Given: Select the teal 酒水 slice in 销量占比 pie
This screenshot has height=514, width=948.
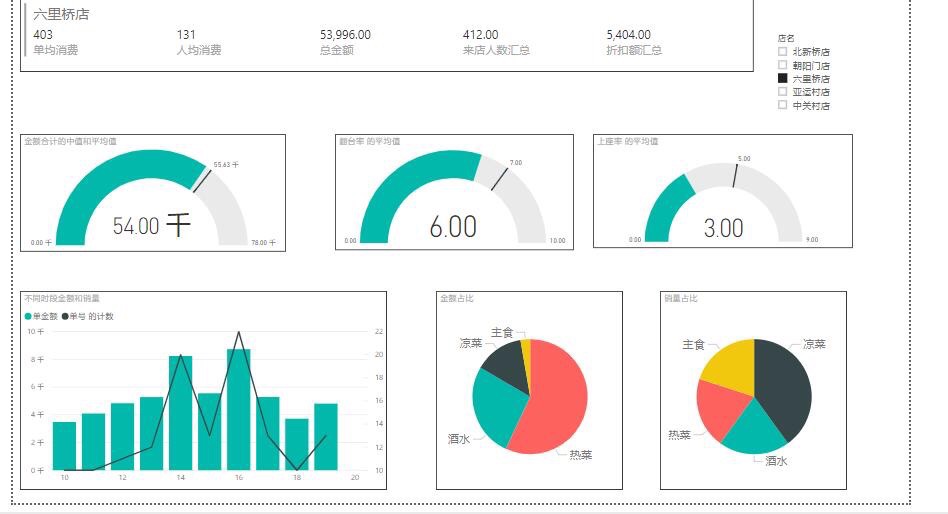Looking at the screenshot, I should click(x=755, y=429).
